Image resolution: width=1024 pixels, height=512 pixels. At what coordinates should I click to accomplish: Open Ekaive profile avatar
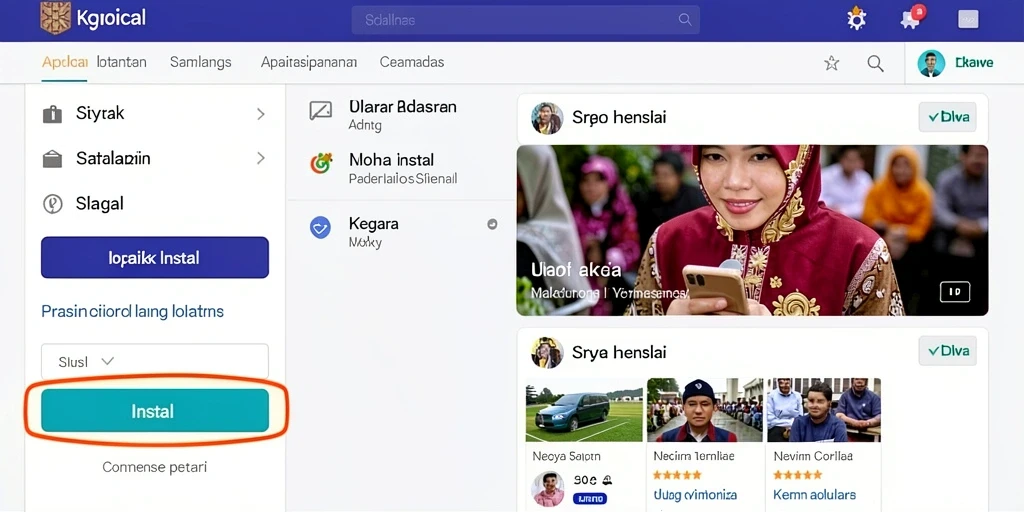(x=931, y=63)
